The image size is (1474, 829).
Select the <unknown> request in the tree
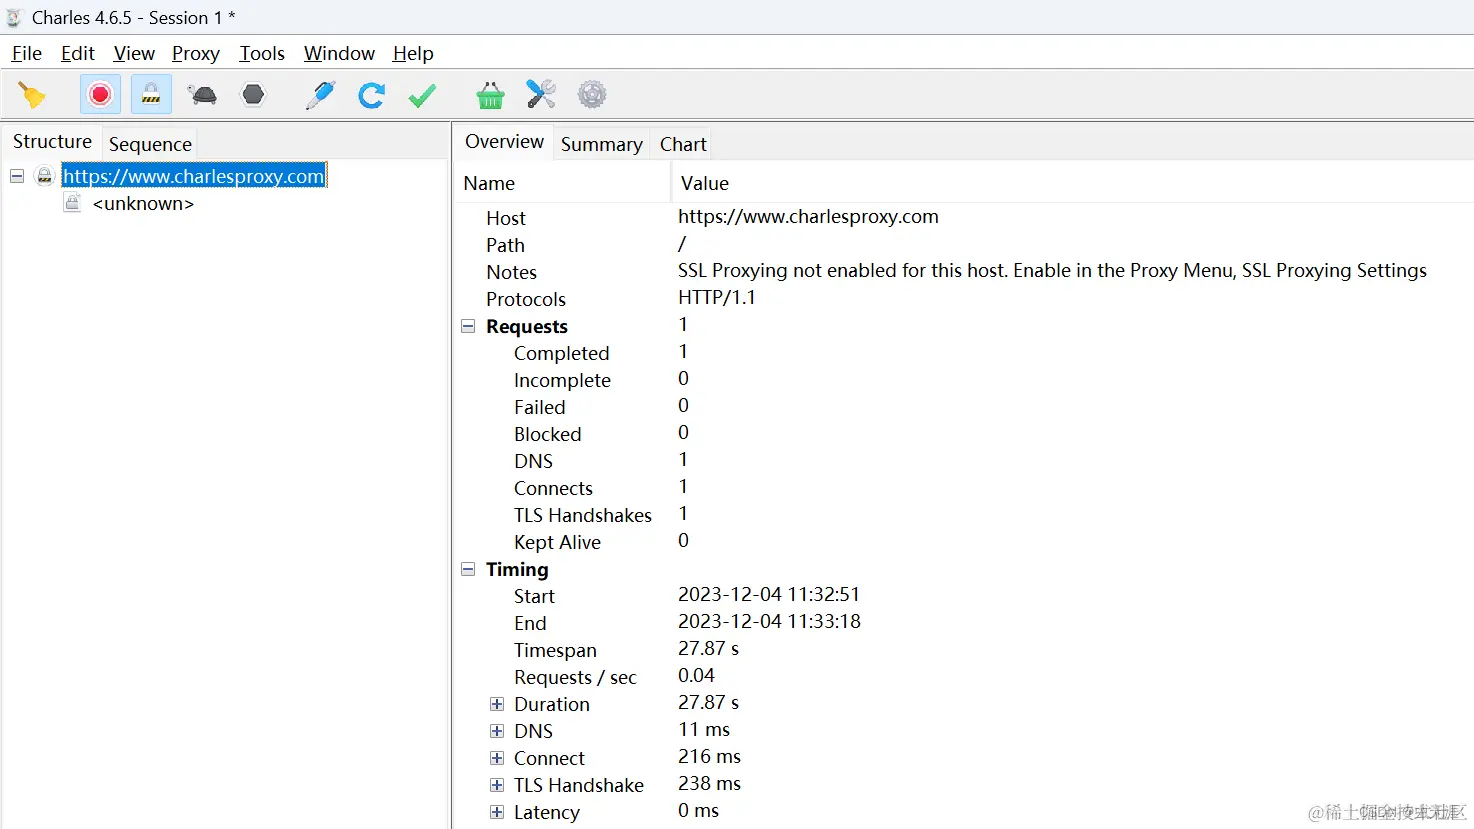click(x=143, y=203)
